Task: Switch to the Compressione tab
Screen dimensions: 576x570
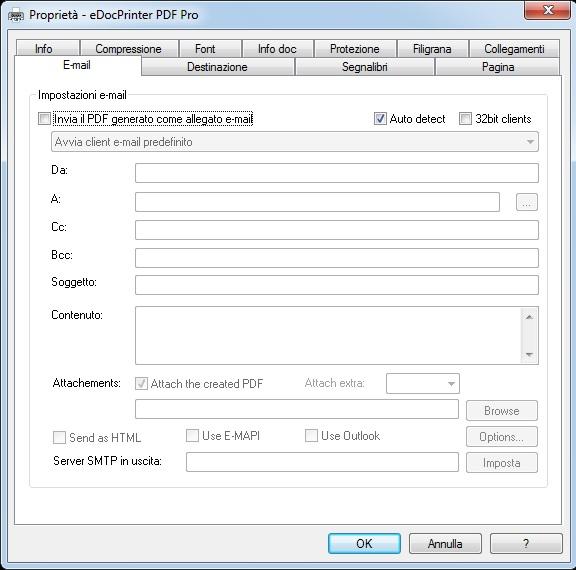Action: coord(129,49)
